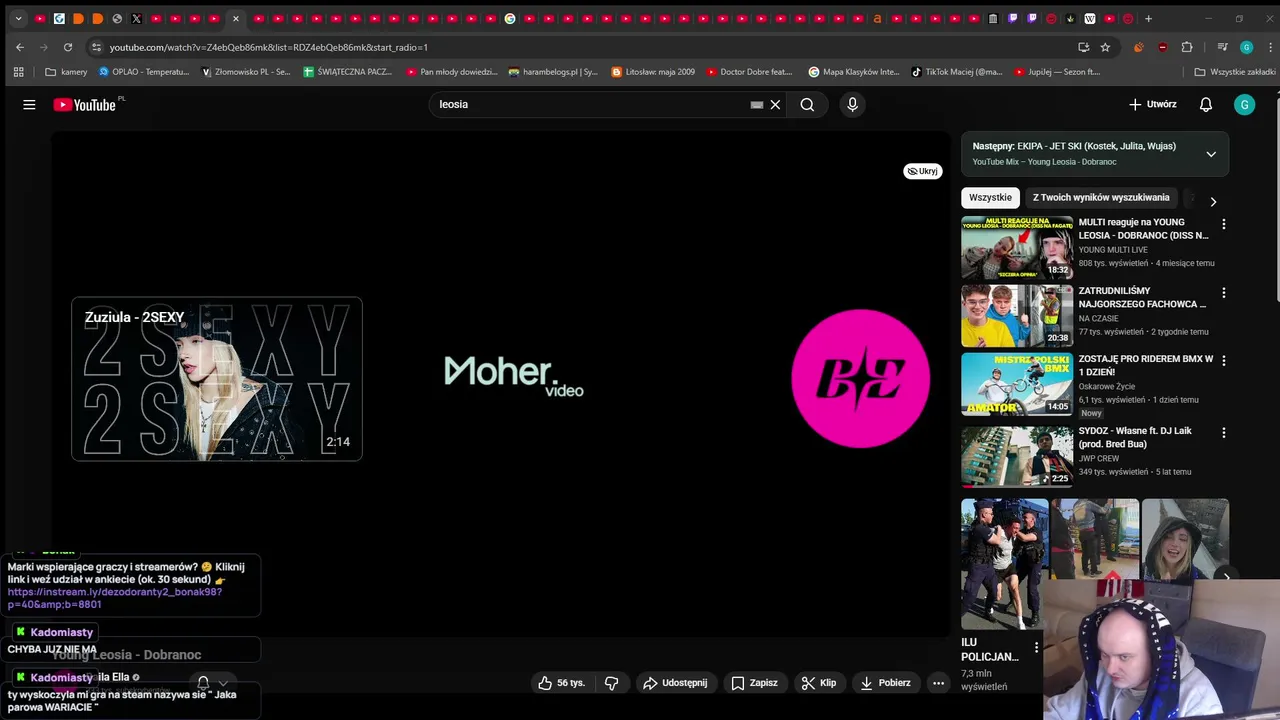Open the ILU POLICJAN short thumbnail

click(1004, 563)
